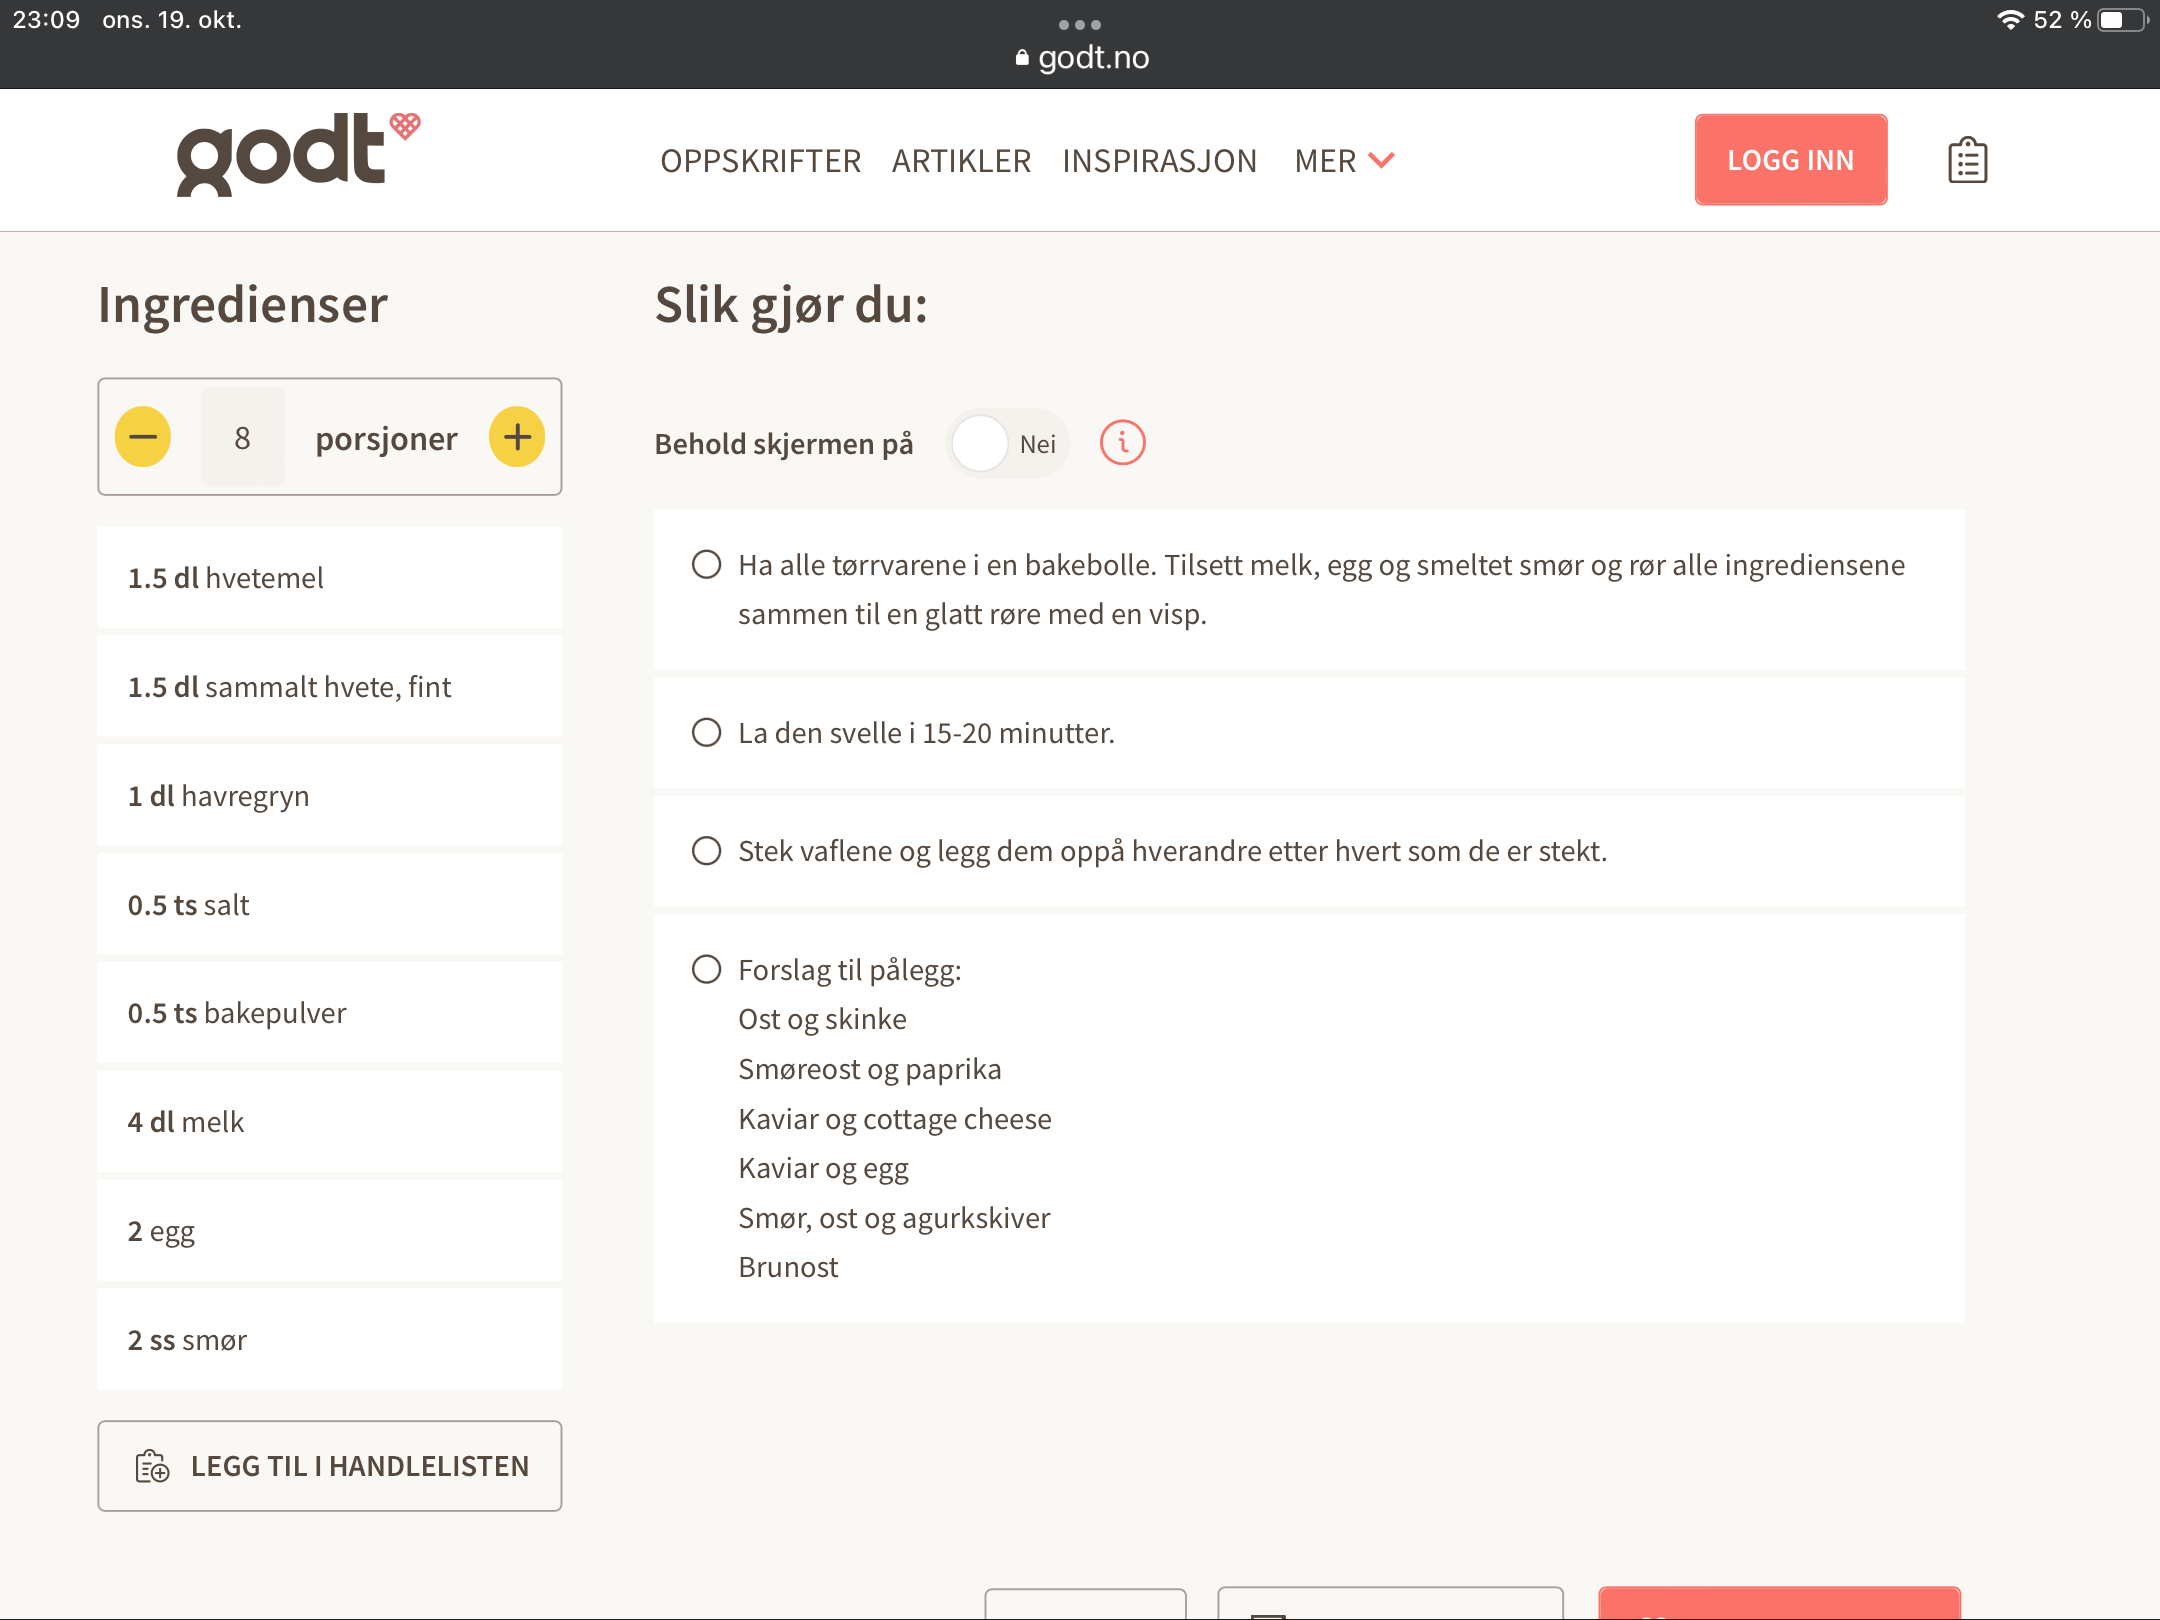Increase portions with the plus button
The width and height of the screenshot is (2160, 1620).
(x=517, y=437)
